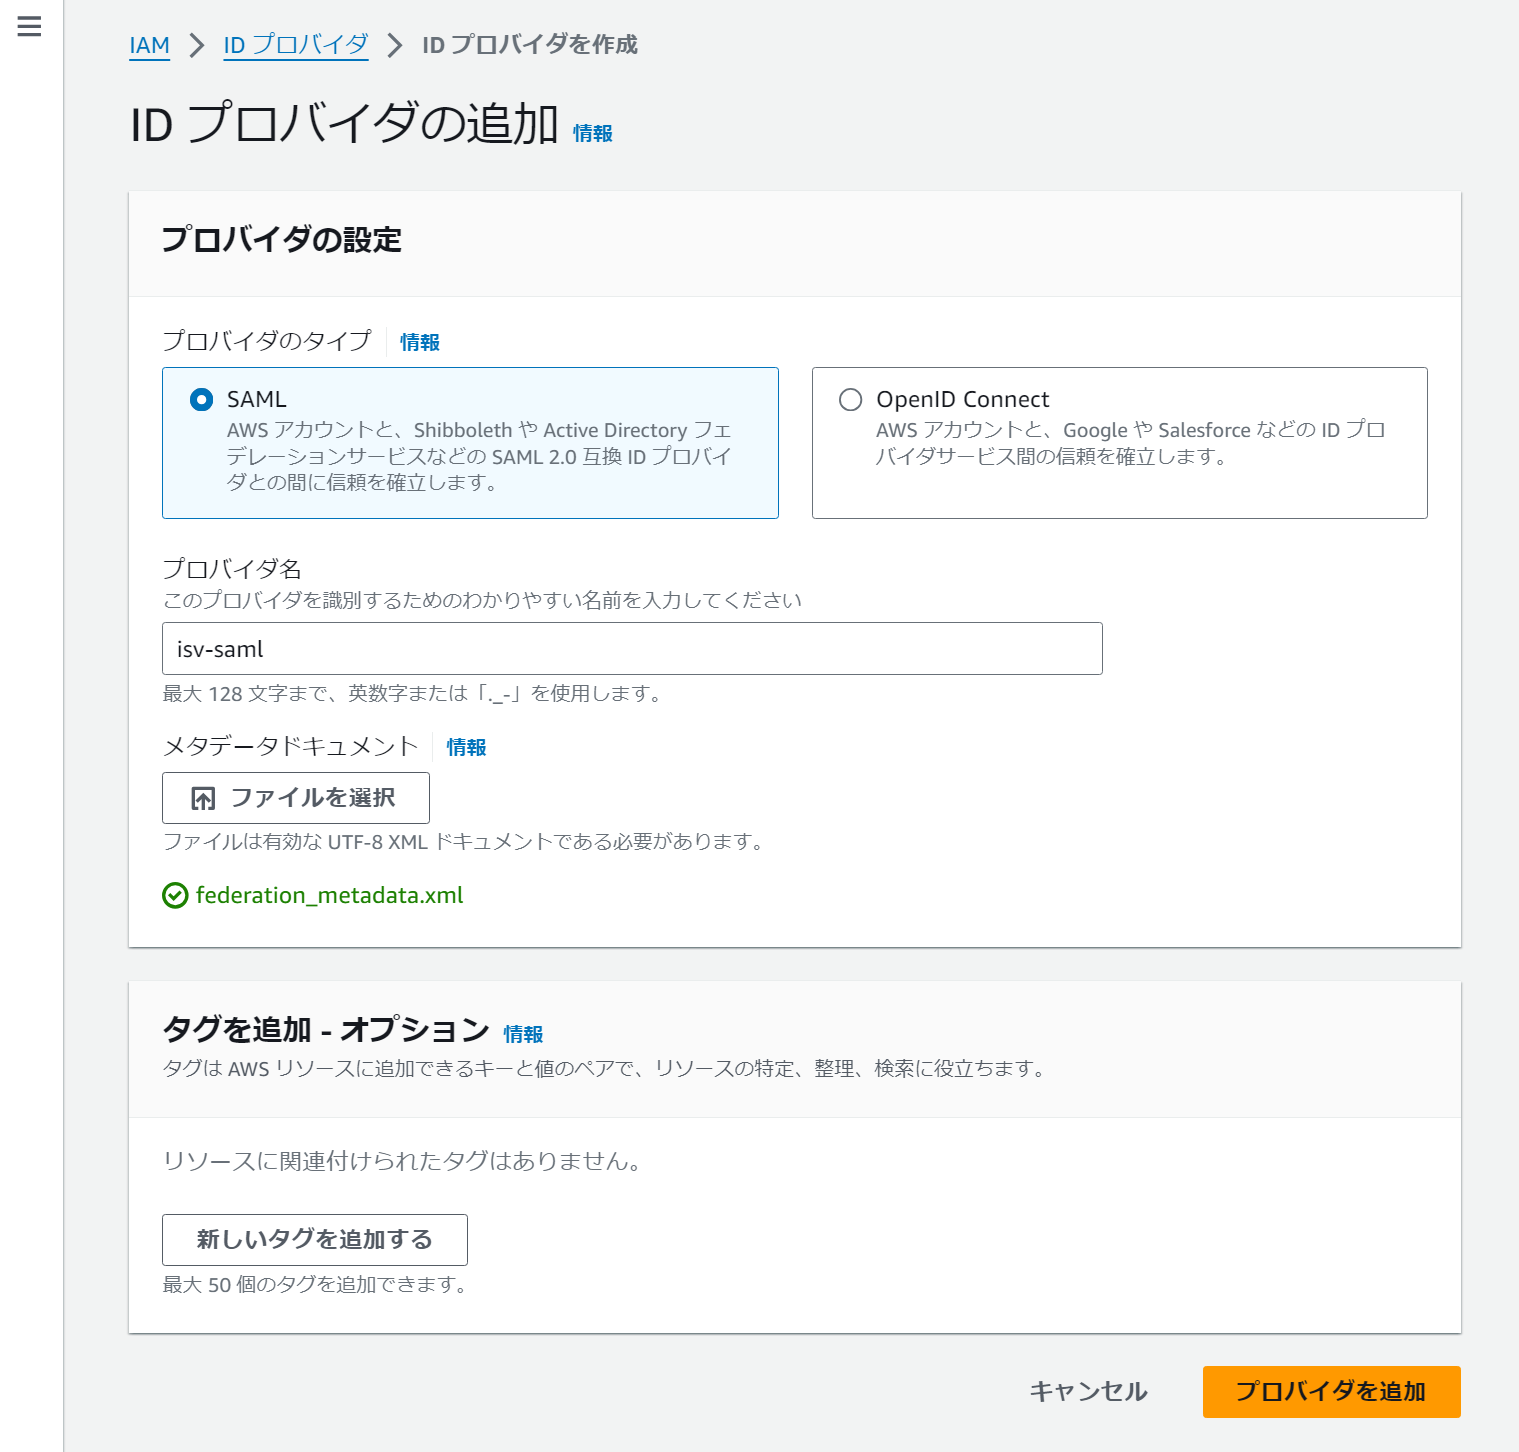1519x1452 pixels.
Task: Click the isv-saml provider name field
Action: pyautogui.click(x=632, y=648)
